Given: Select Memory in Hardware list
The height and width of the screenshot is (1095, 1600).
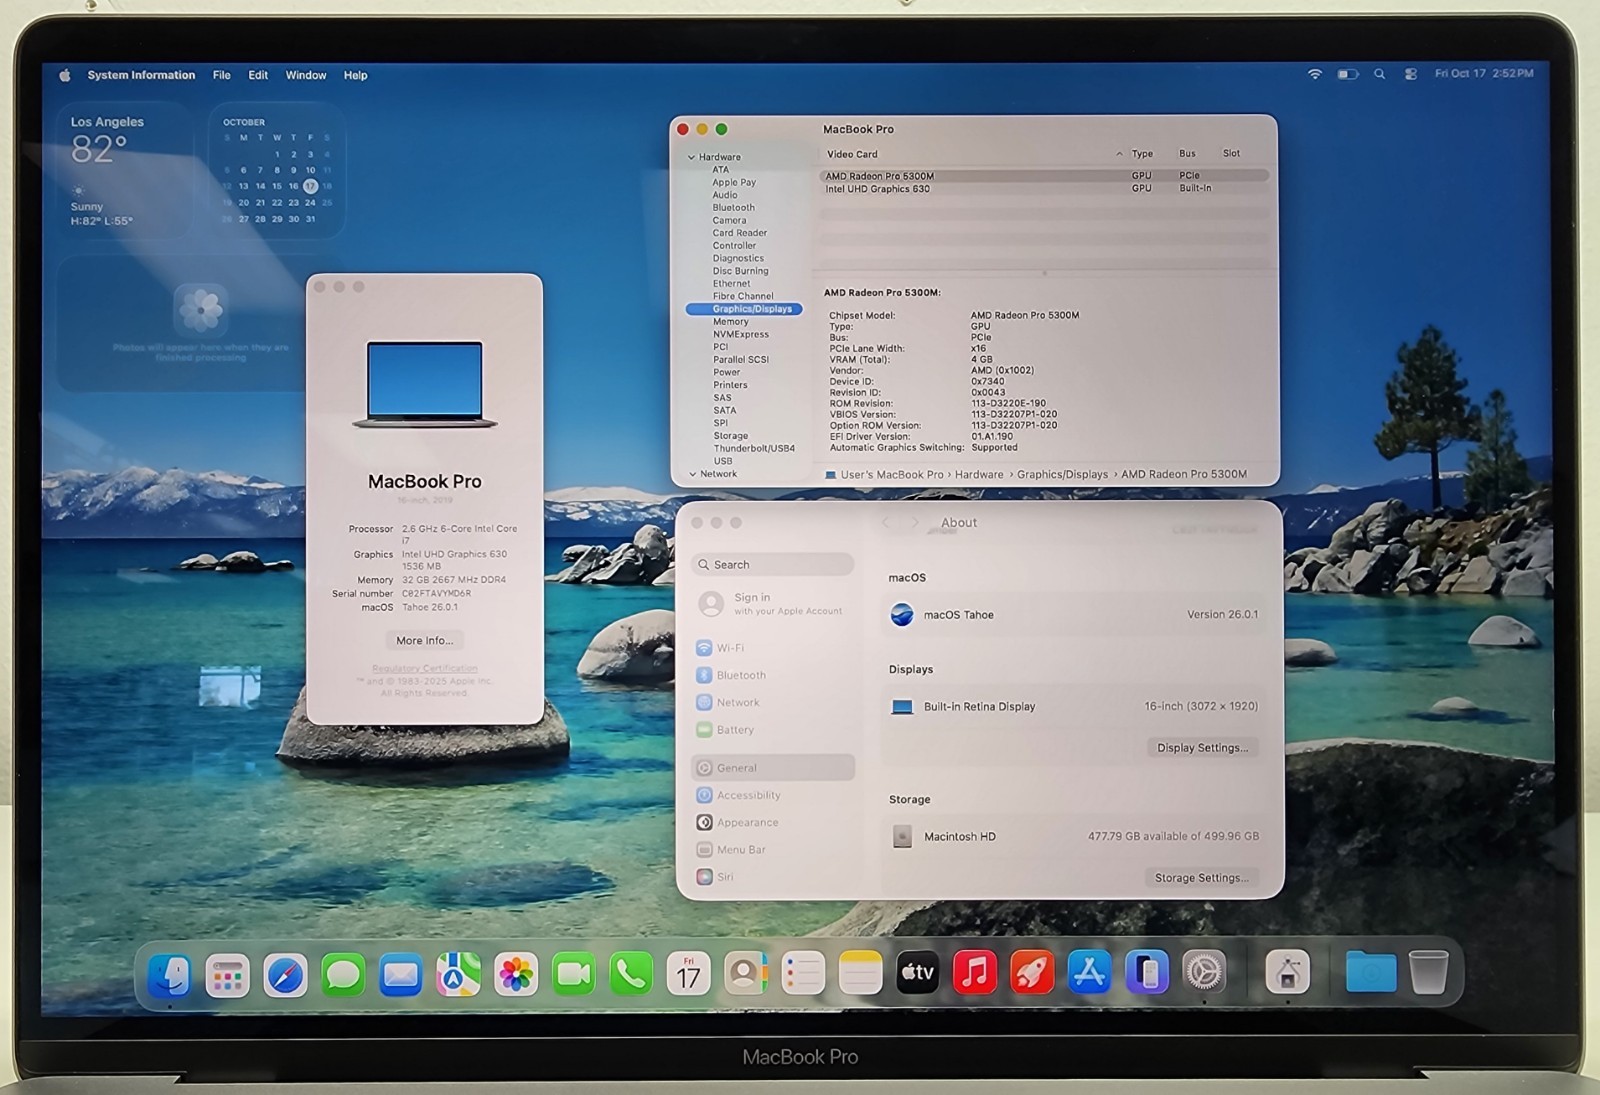Looking at the screenshot, I should [x=730, y=322].
